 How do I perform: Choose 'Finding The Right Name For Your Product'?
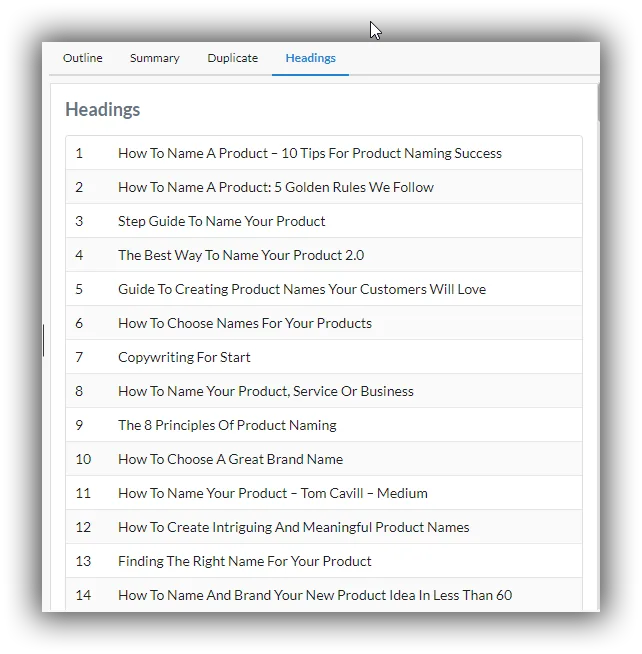pos(324,561)
